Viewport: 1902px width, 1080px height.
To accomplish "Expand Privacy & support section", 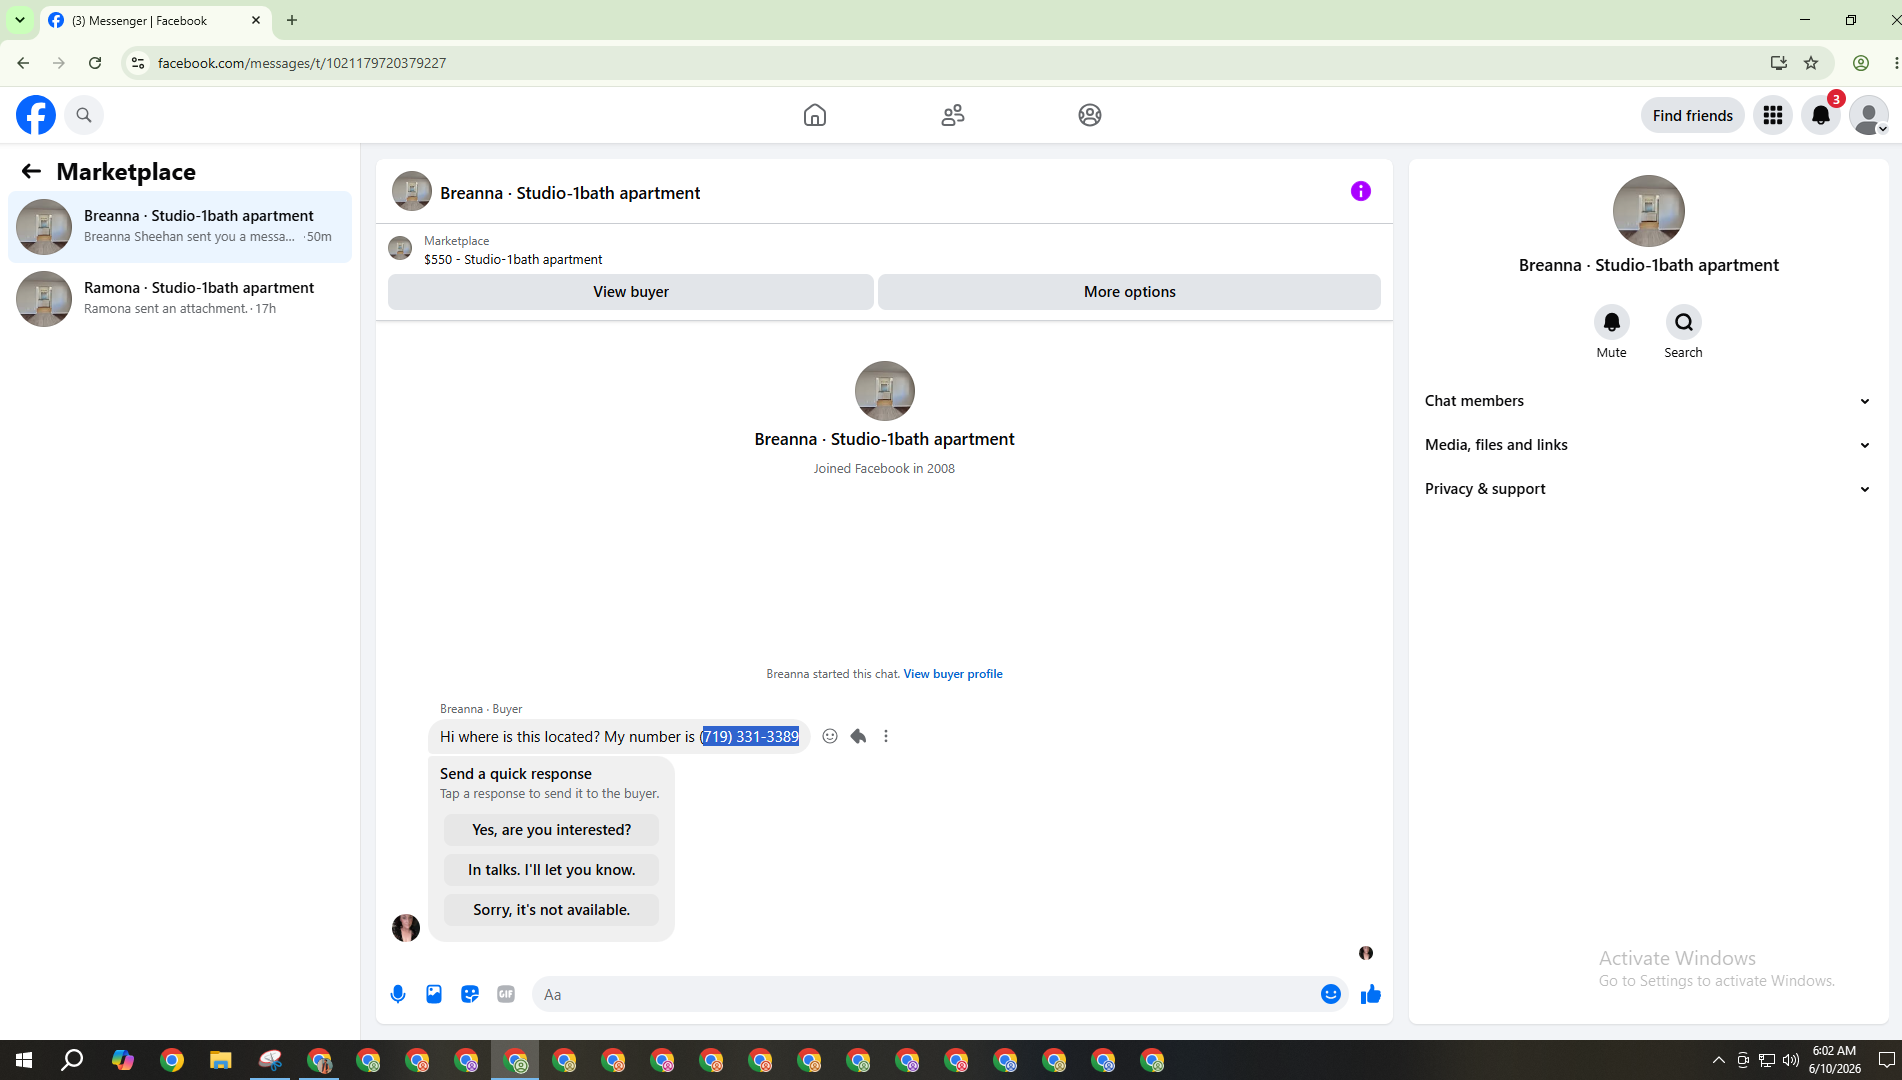I will tap(1648, 489).
